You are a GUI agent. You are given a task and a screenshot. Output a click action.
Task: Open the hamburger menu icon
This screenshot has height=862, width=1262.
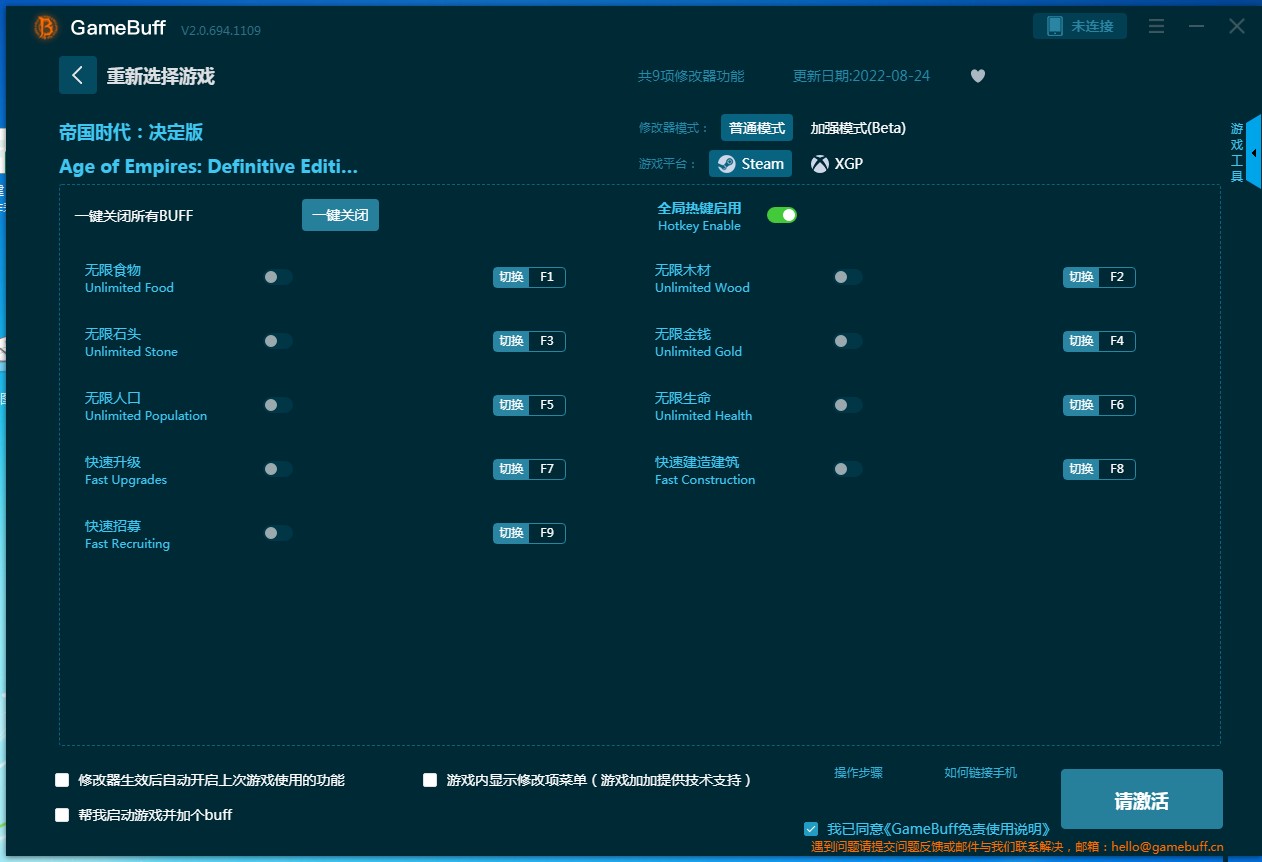[1156, 27]
